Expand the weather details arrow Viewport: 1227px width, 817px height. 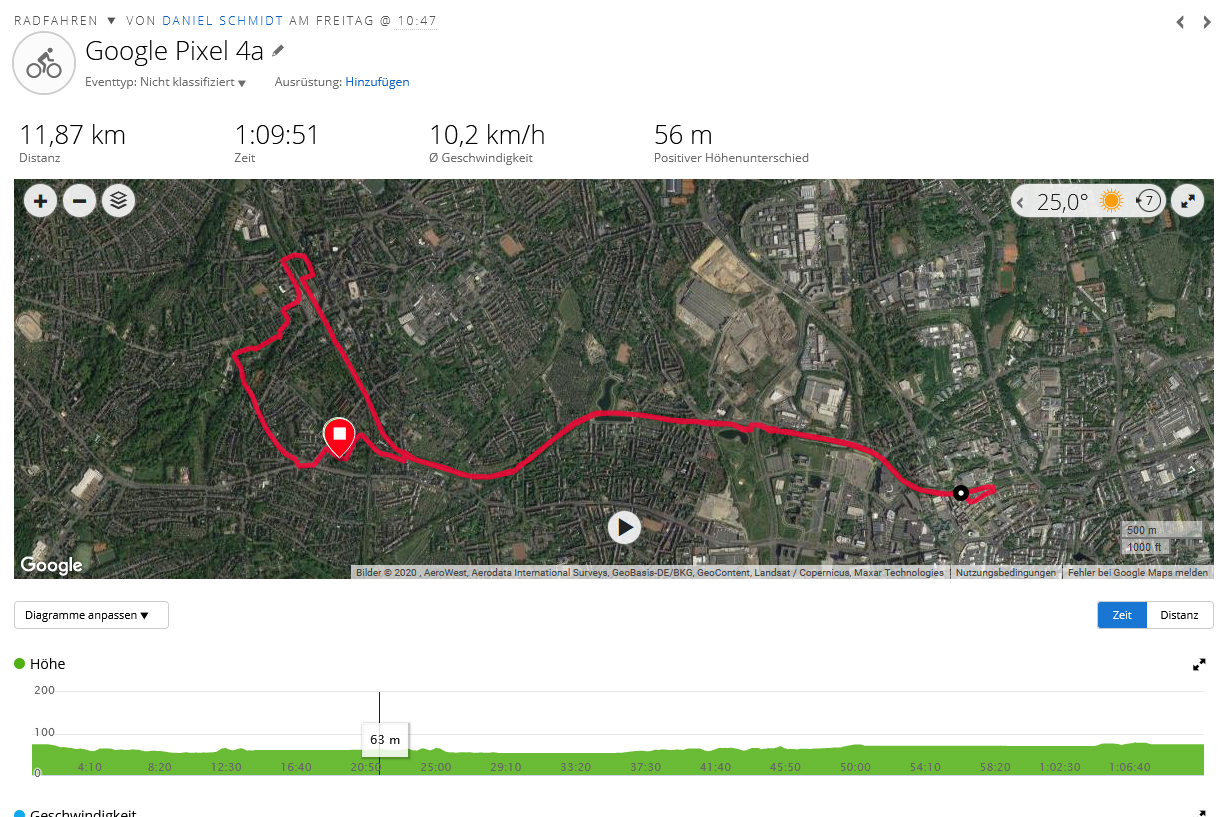coord(1020,203)
